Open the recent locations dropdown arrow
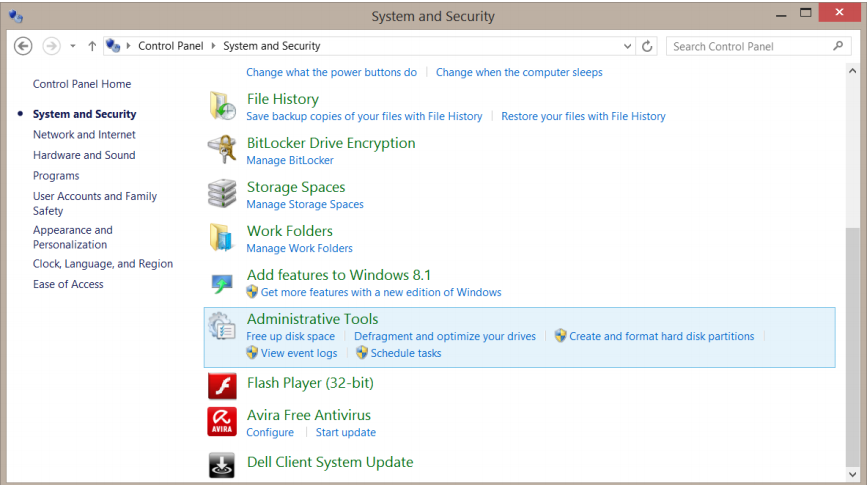The image size is (867, 485). (72, 46)
